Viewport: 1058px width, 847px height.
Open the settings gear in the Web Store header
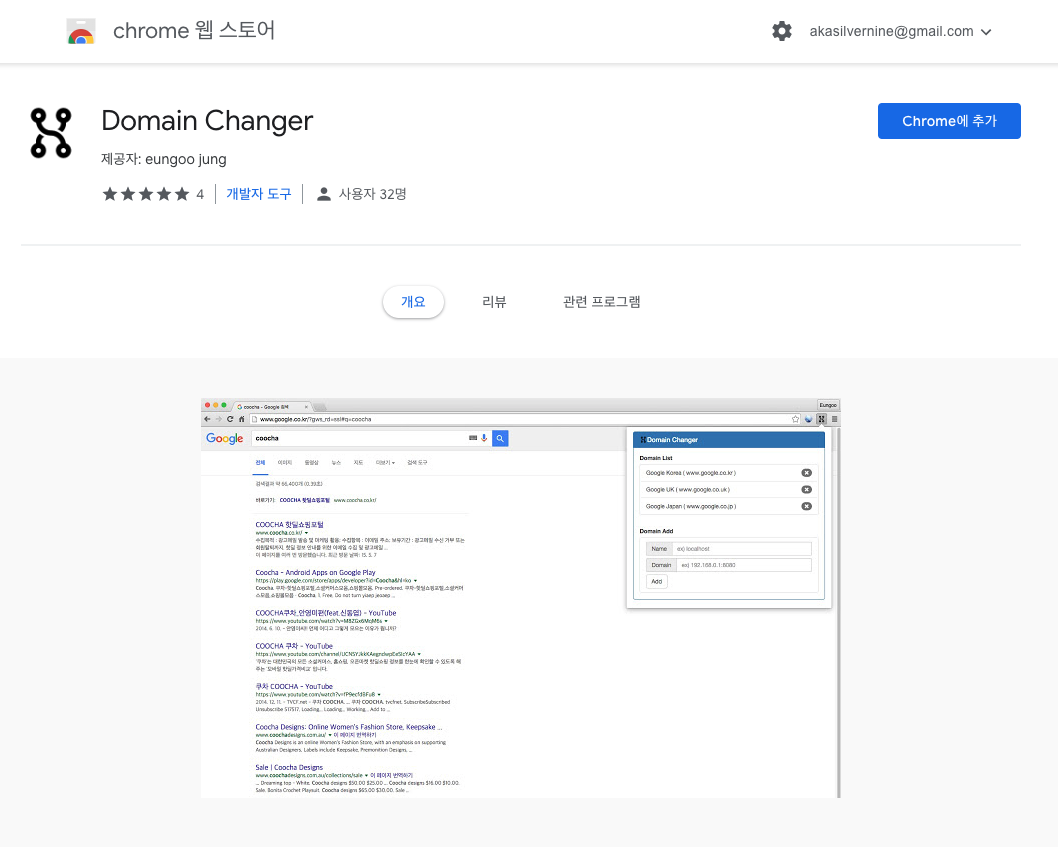point(782,31)
